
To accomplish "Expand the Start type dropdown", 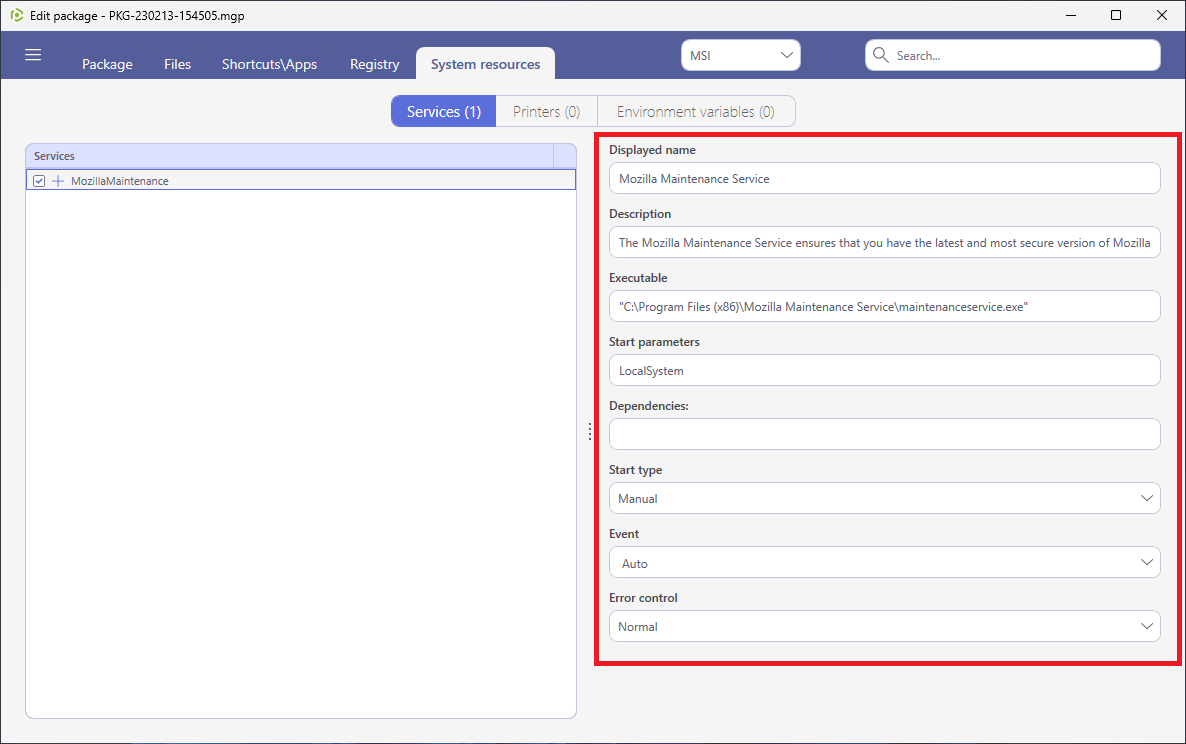I will click(x=884, y=498).
